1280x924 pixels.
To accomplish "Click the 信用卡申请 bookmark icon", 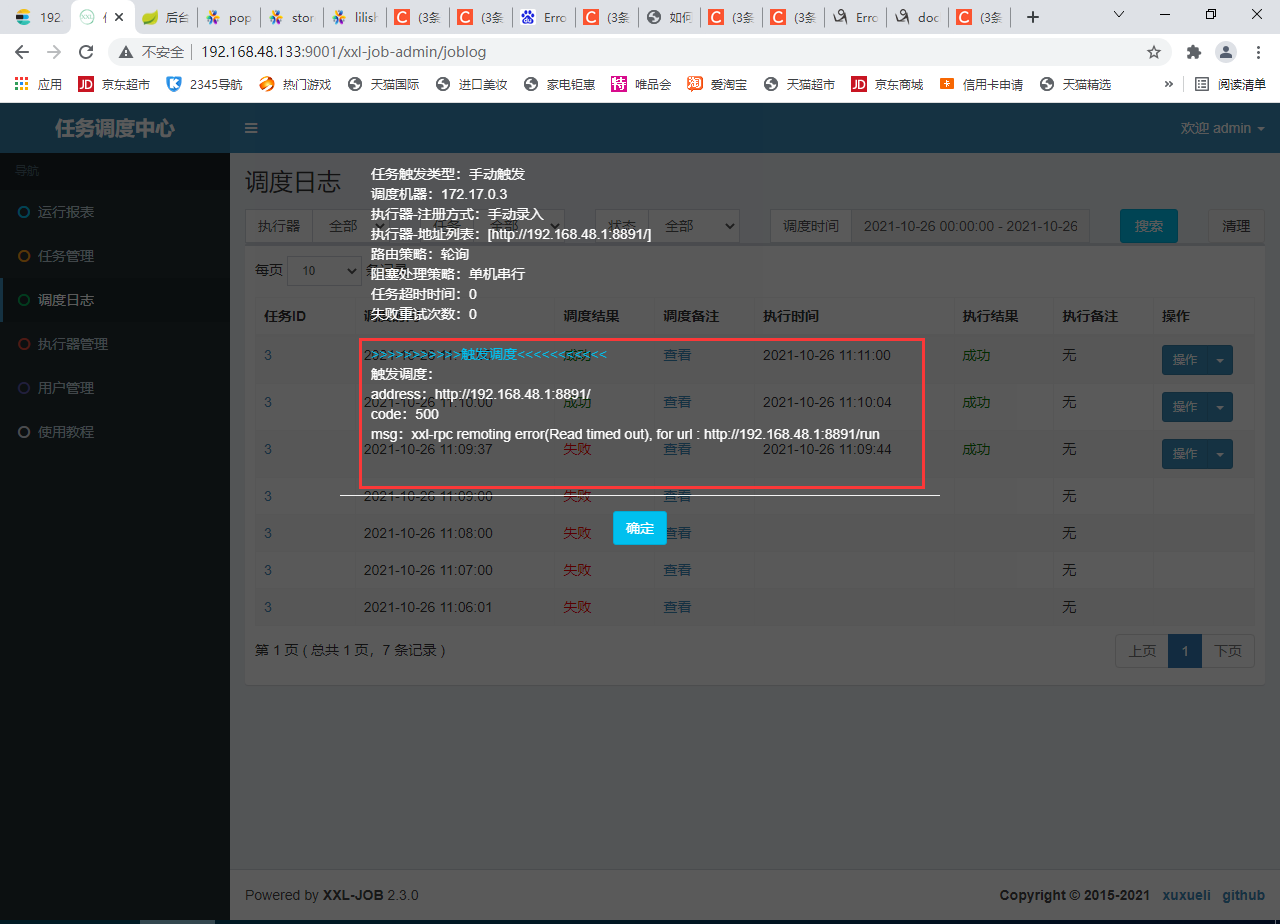I will (x=947, y=84).
